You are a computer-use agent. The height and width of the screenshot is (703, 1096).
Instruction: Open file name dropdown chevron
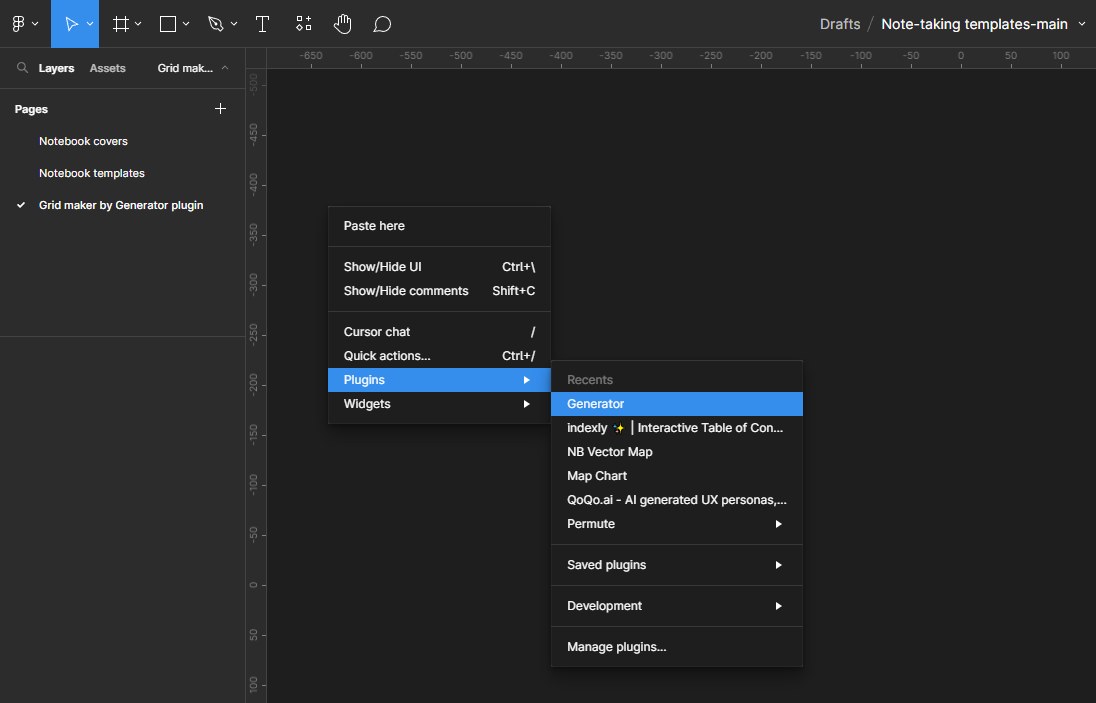1082,24
